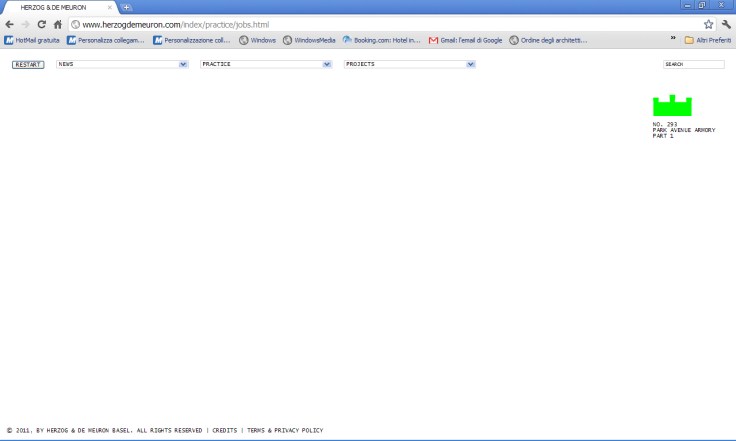Open the wrench settings menu
Viewport: 736px width, 441px height.
(725, 24)
